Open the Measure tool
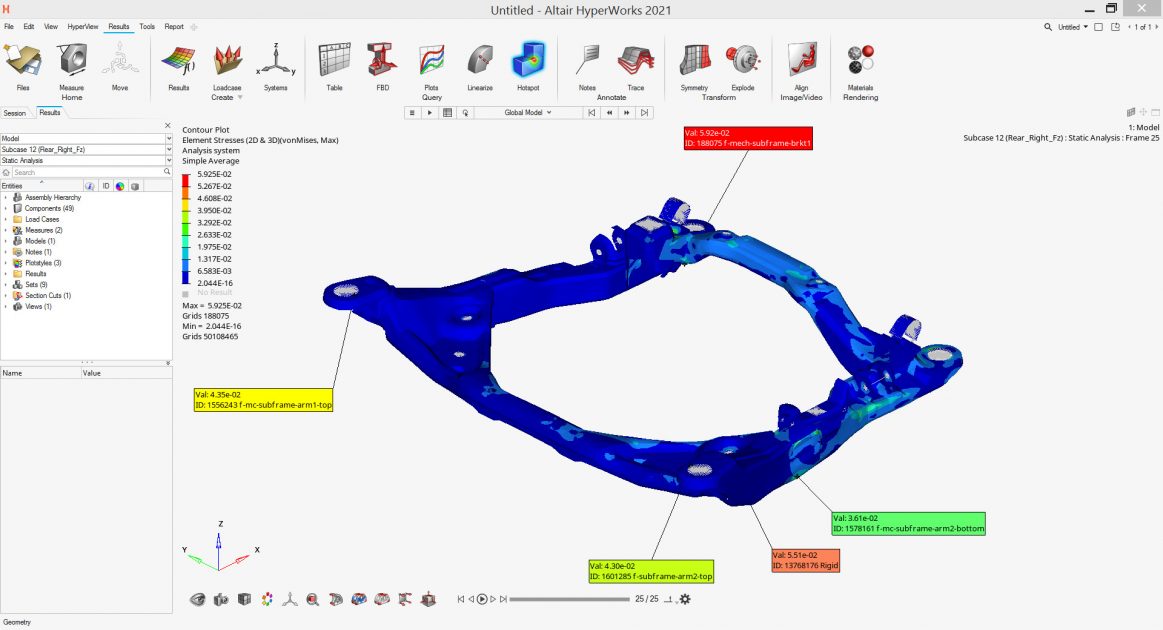 point(71,64)
